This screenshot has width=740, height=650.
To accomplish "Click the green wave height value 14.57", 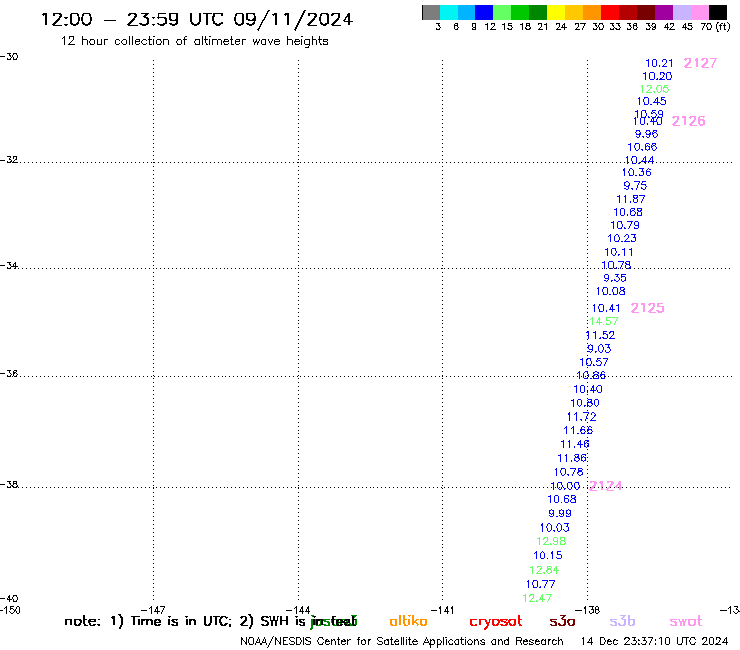I will point(604,321).
